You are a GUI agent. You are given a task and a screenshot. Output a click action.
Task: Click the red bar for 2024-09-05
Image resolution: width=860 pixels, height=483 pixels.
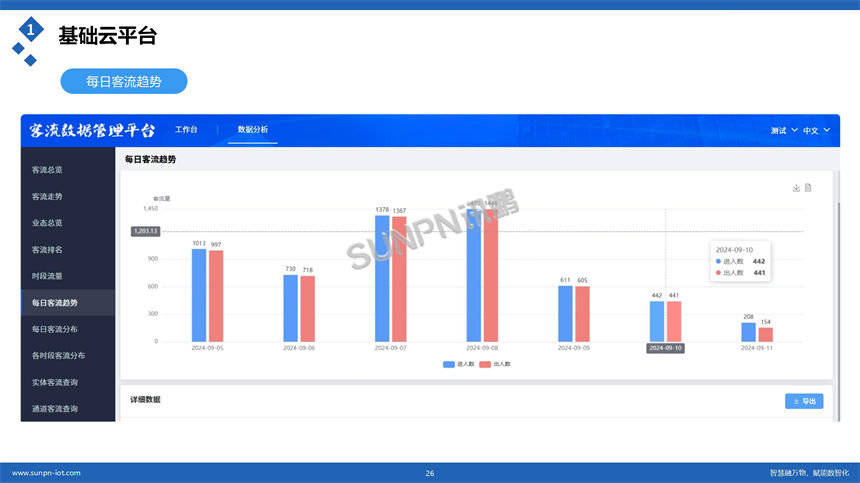pyautogui.click(x=216, y=297)
